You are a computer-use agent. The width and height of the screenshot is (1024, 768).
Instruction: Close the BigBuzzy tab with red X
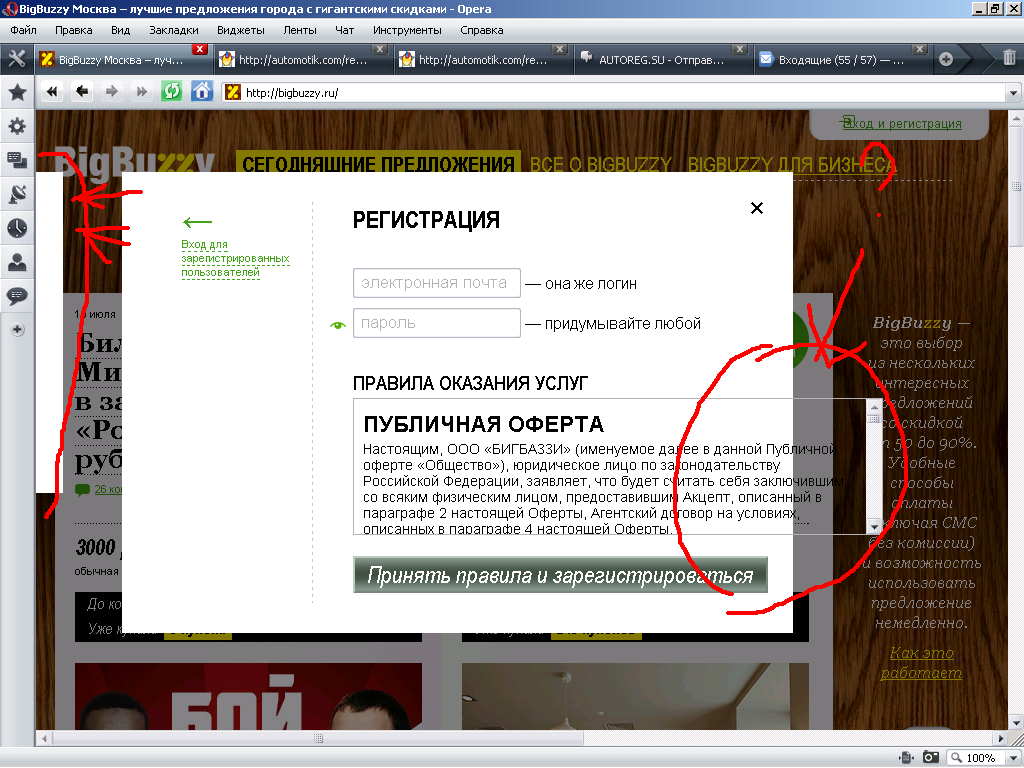point(200,49)
